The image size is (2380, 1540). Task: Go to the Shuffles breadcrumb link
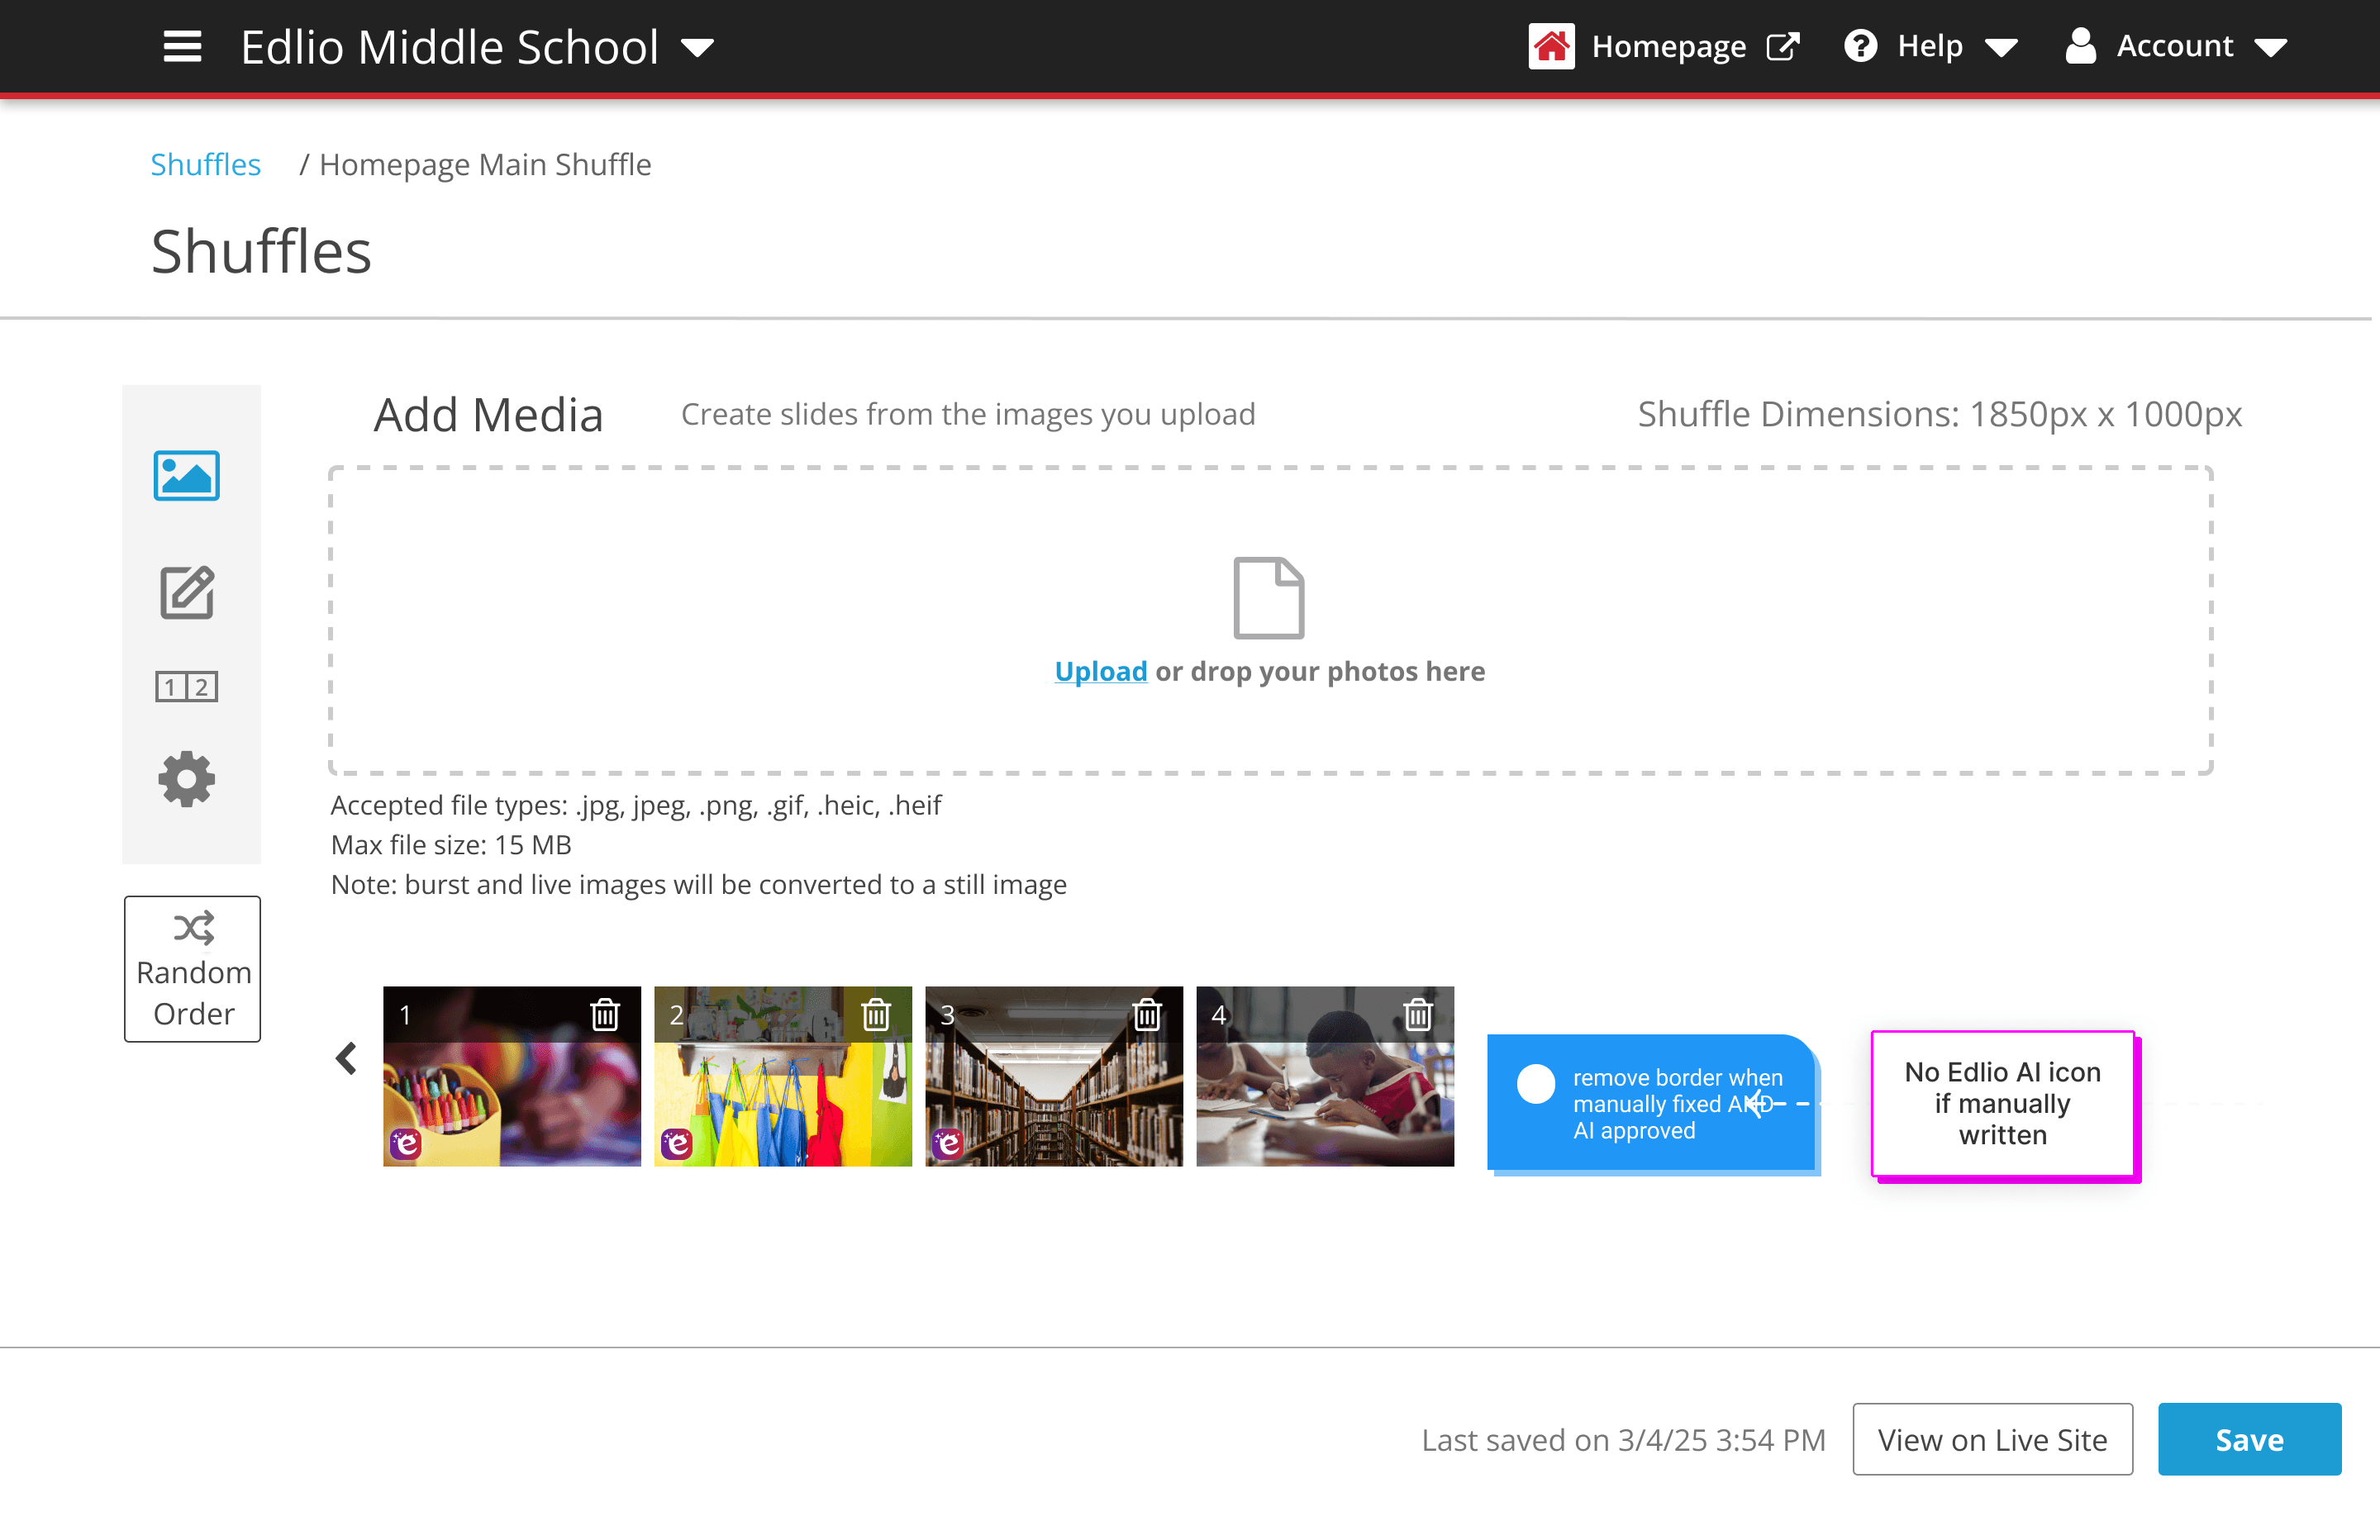tap(205, 164)
